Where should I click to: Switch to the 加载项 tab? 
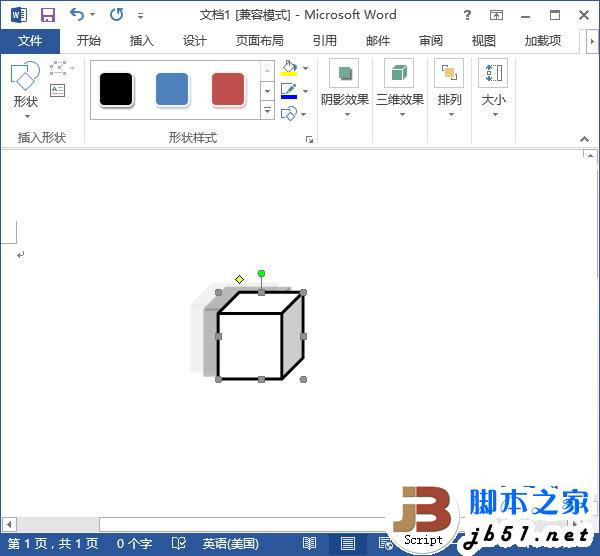(x=543, y=41)
